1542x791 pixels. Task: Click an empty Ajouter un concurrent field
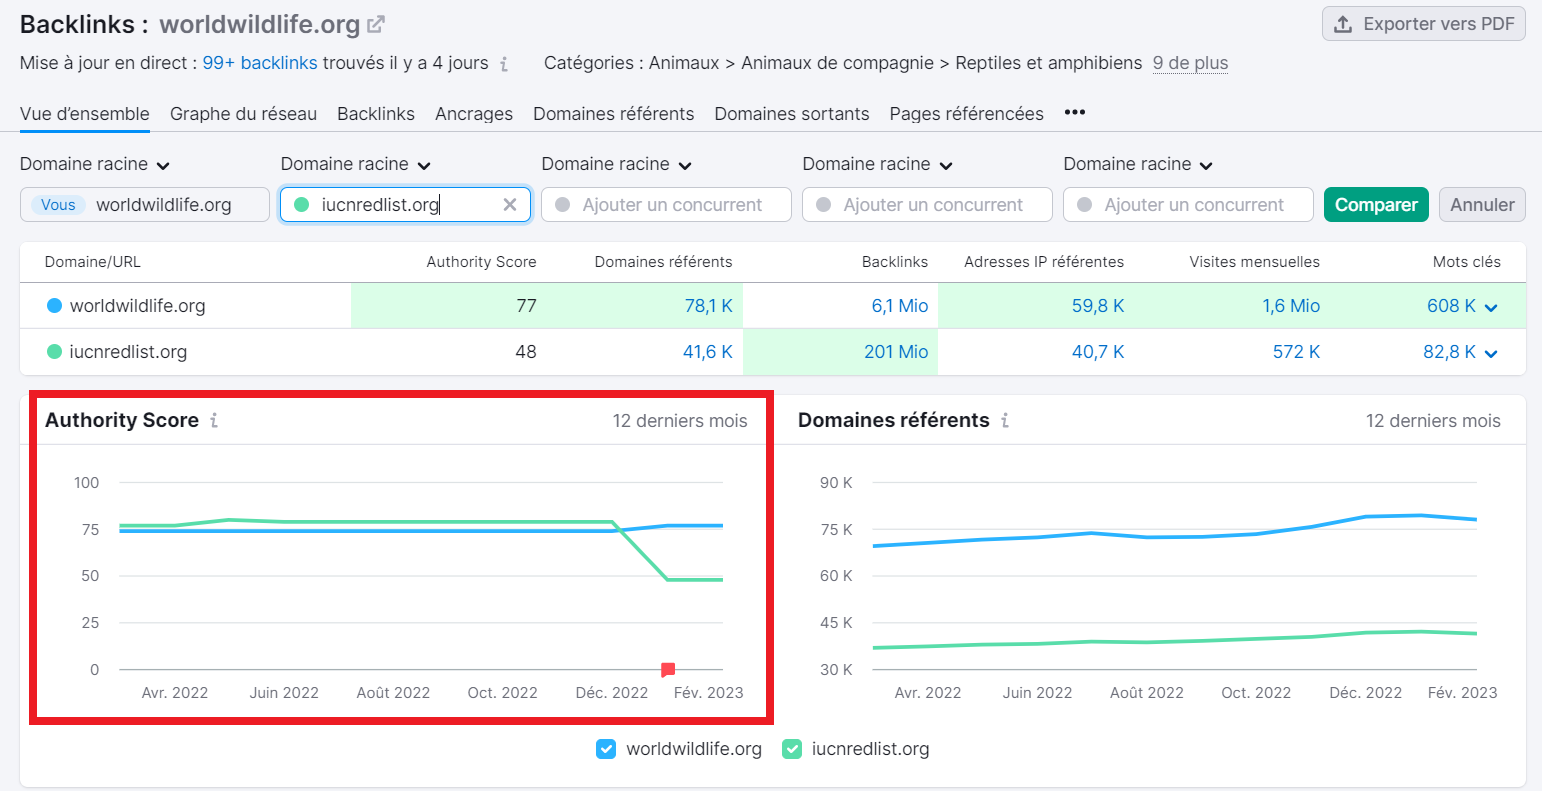[666, 204]
